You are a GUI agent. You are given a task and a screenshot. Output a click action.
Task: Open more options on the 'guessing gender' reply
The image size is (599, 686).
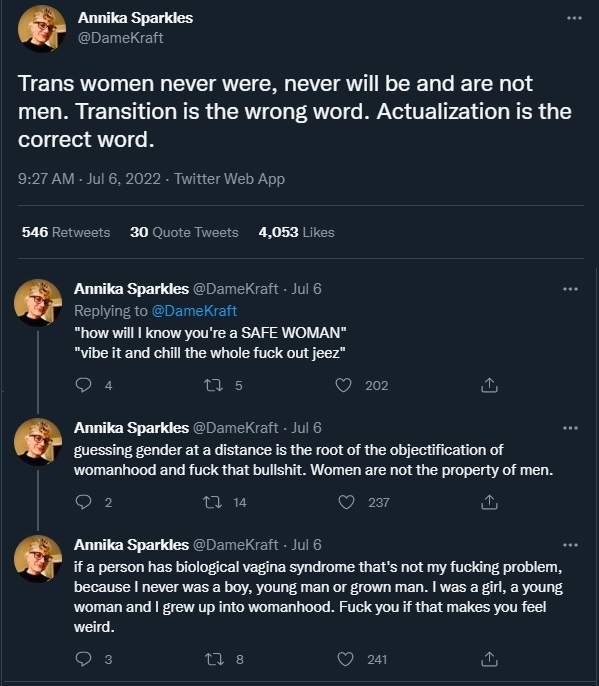pos(570,428)
